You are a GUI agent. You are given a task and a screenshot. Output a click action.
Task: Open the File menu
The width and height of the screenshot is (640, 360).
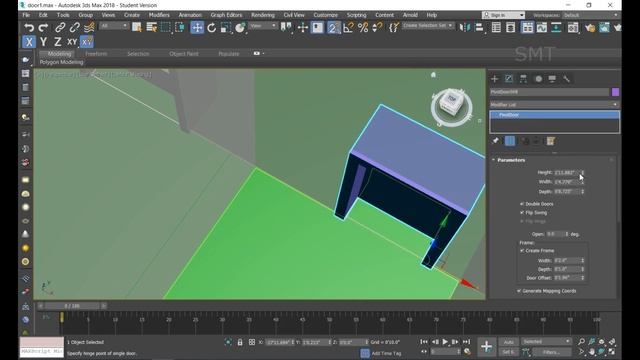(x=26, y=15)
